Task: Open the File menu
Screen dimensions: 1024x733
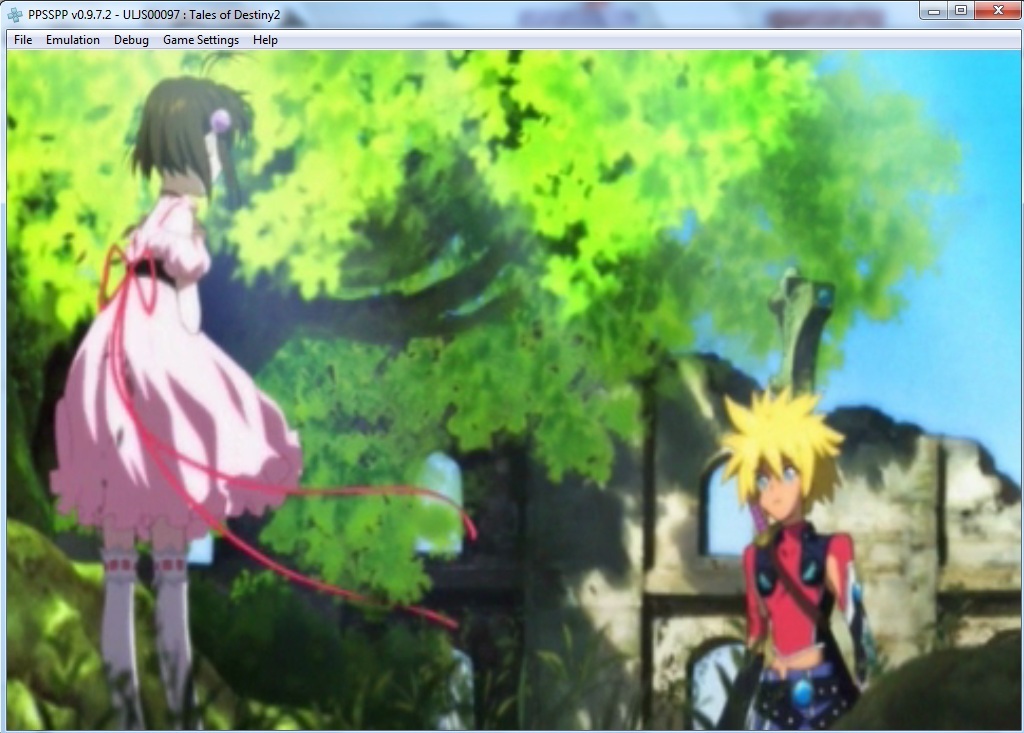Action: point(23,40)
